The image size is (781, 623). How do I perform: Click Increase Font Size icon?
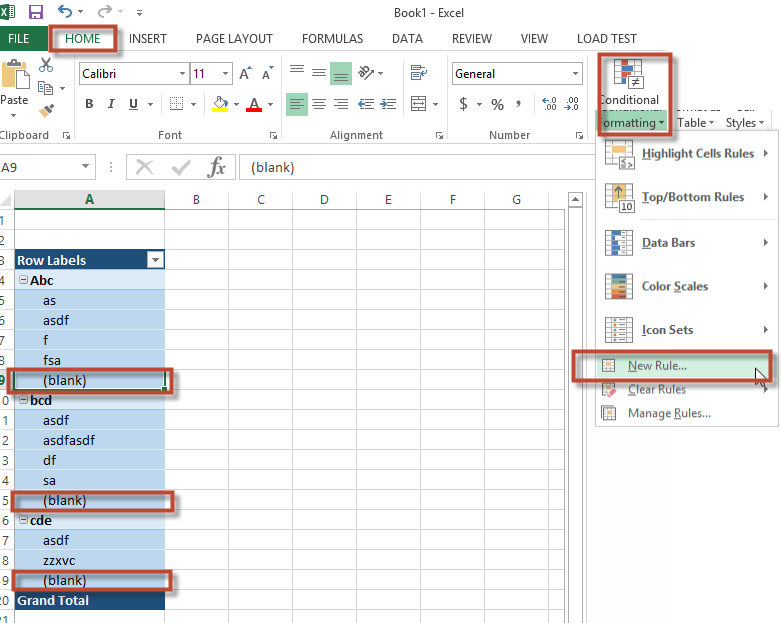coord(246,73)
